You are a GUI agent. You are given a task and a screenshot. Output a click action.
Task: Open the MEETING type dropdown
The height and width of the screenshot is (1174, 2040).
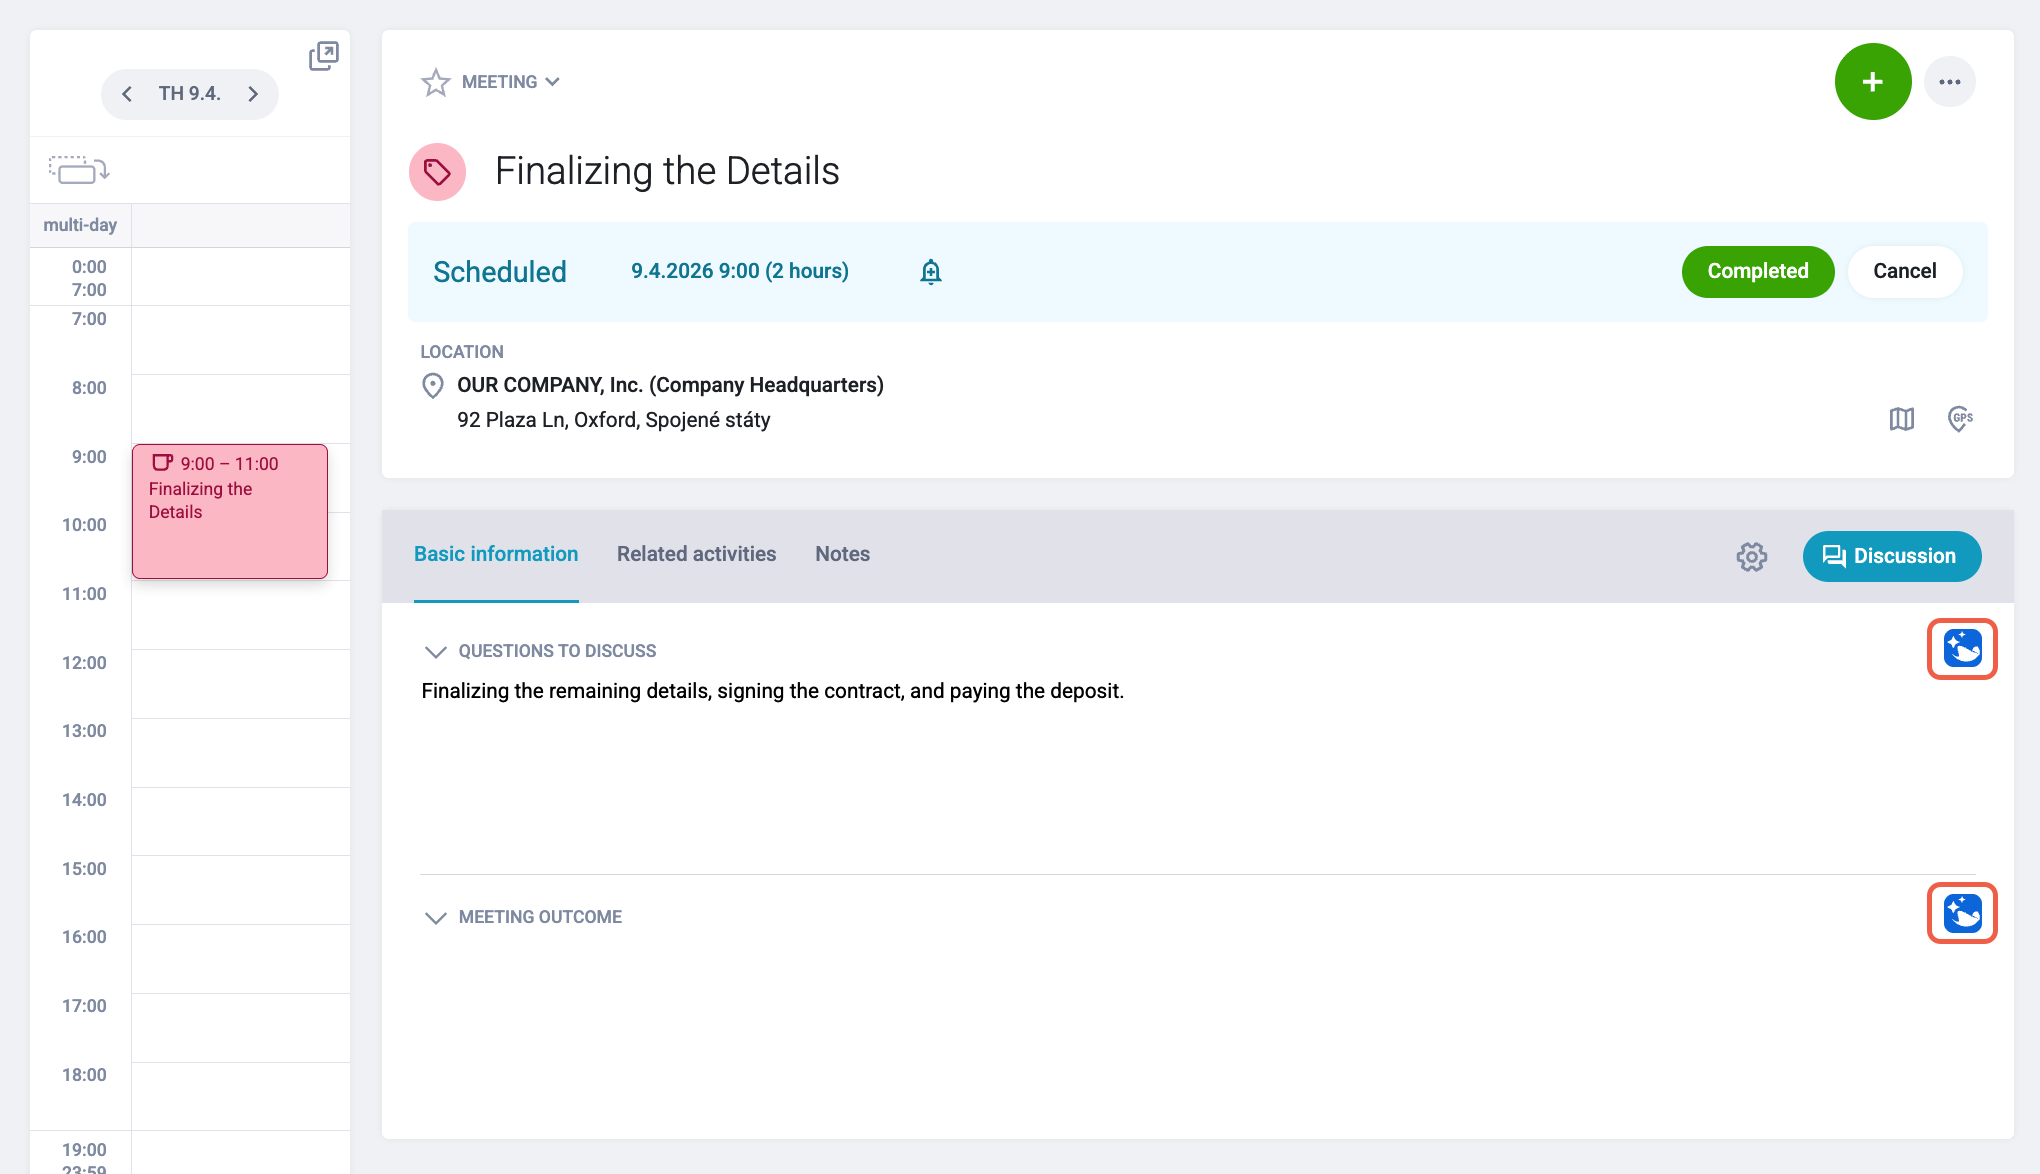click(x=511, y=82)
